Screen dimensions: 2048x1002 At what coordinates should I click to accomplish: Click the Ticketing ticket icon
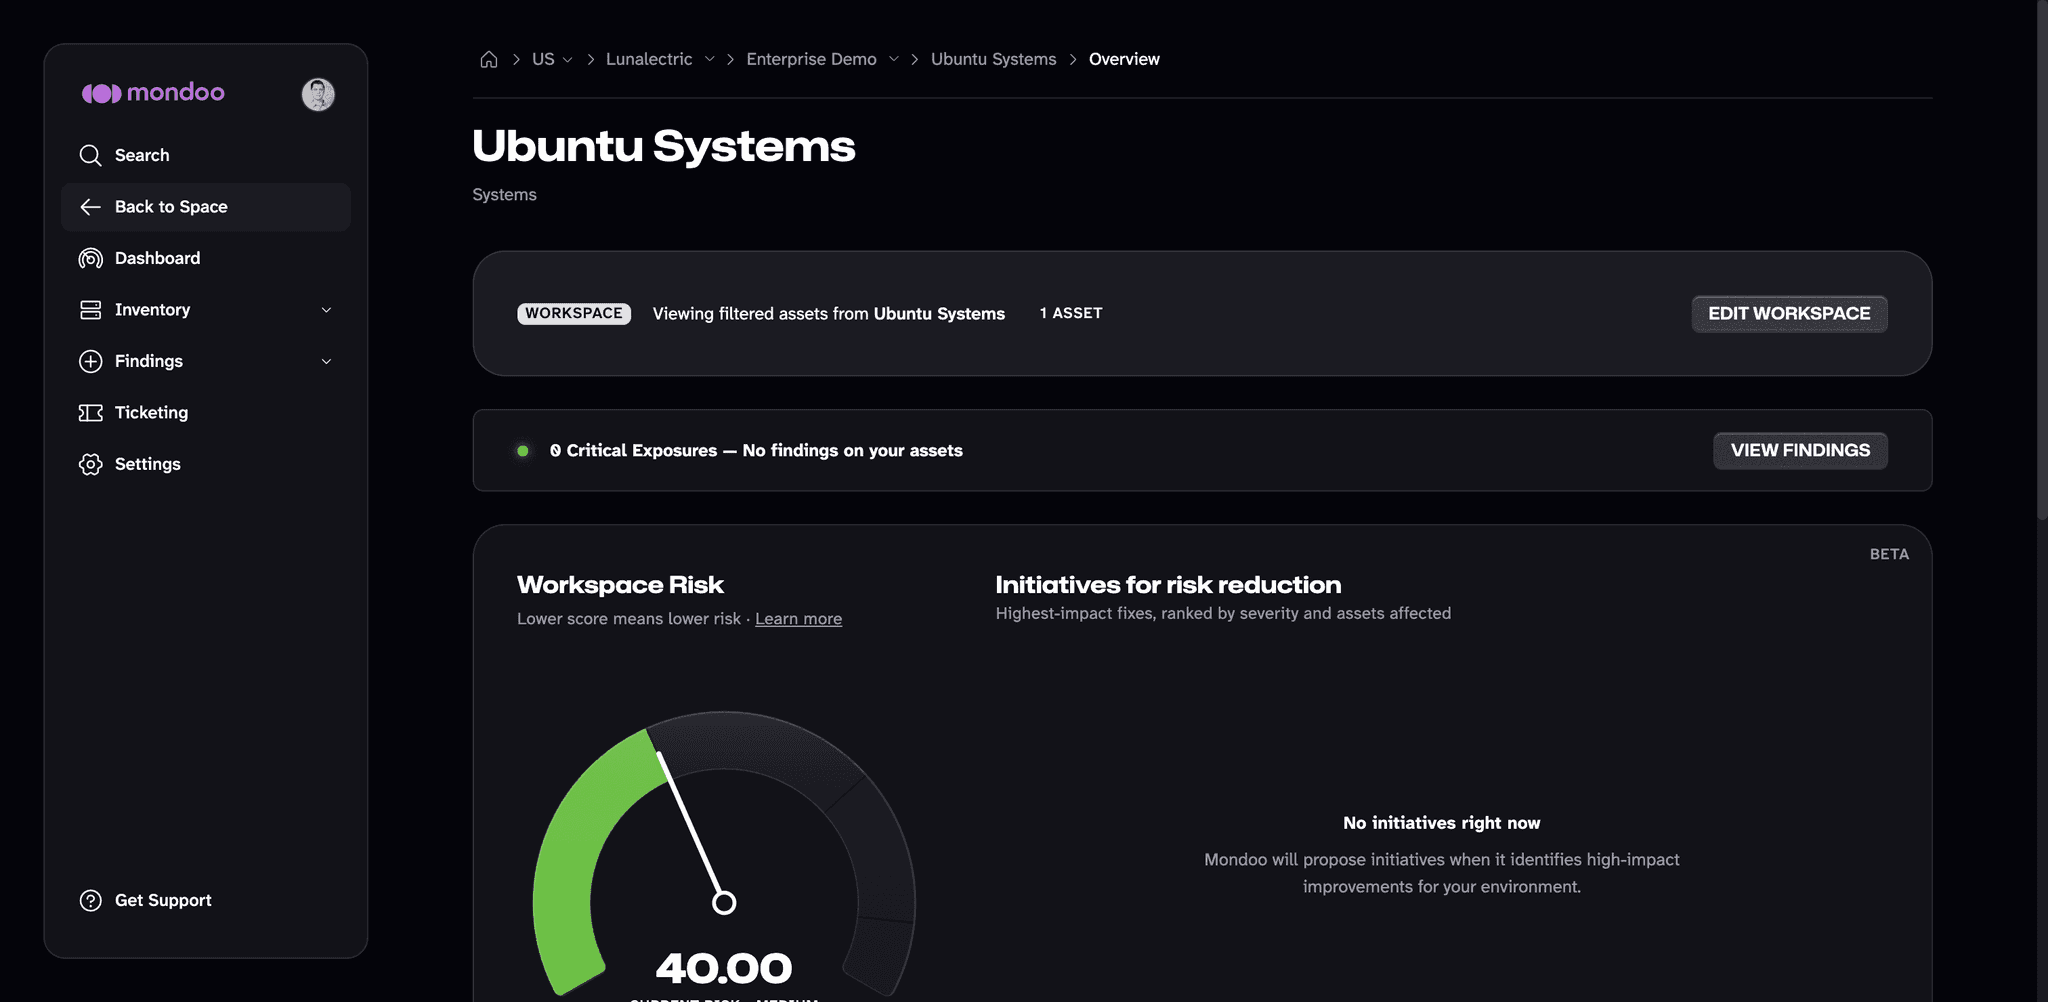(90, 413)
